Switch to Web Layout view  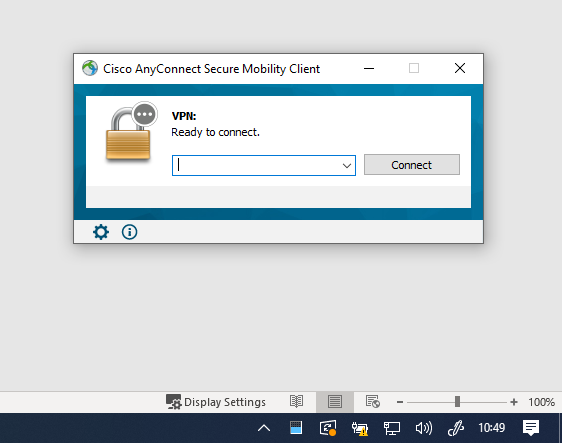pos(373,402)
